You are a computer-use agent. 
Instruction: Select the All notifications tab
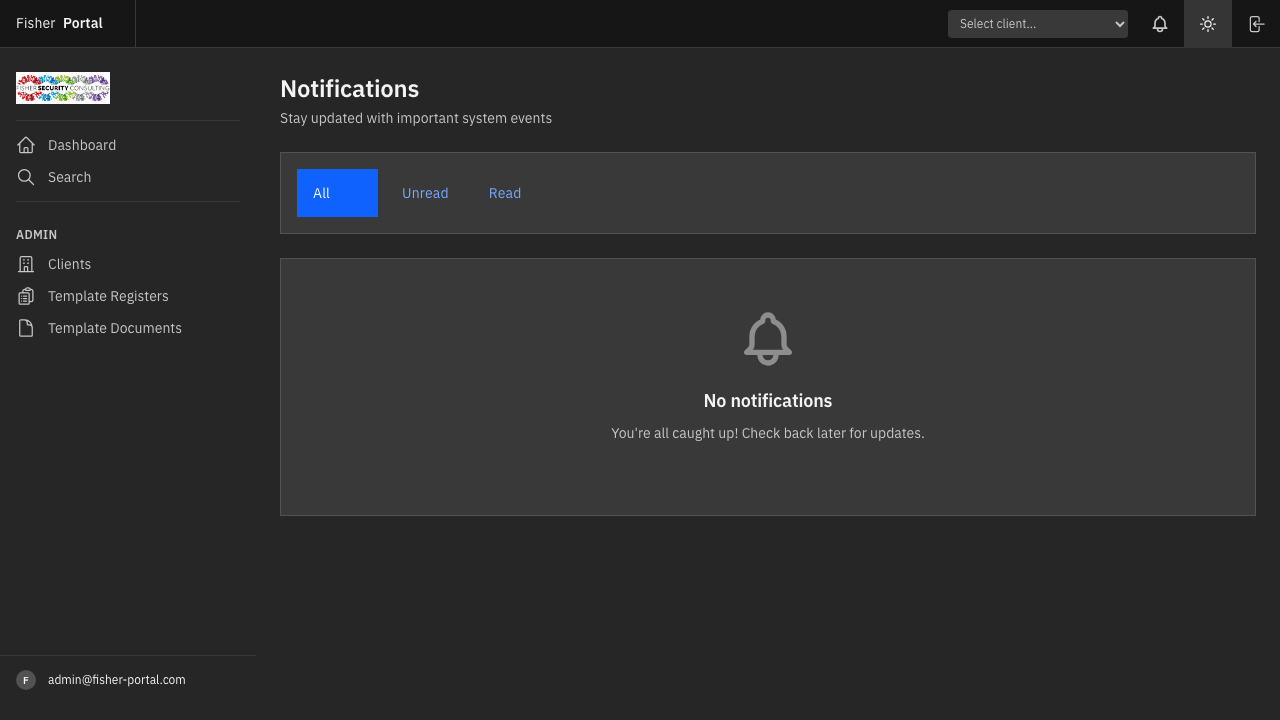click(337, 193)
